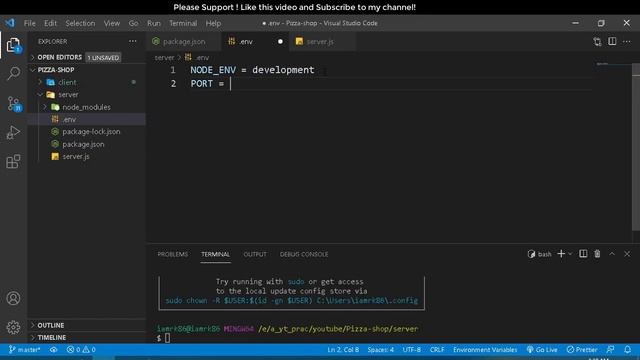Open the Search view in activity bar

[x=13, y=74]
